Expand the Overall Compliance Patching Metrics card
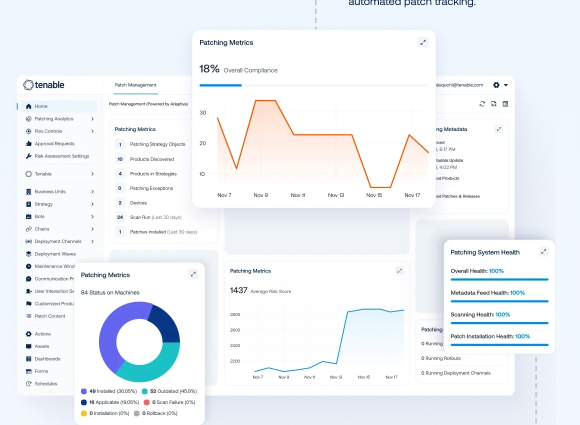The height and width of the screenshot is (425, 580). (x=423, y=43)
